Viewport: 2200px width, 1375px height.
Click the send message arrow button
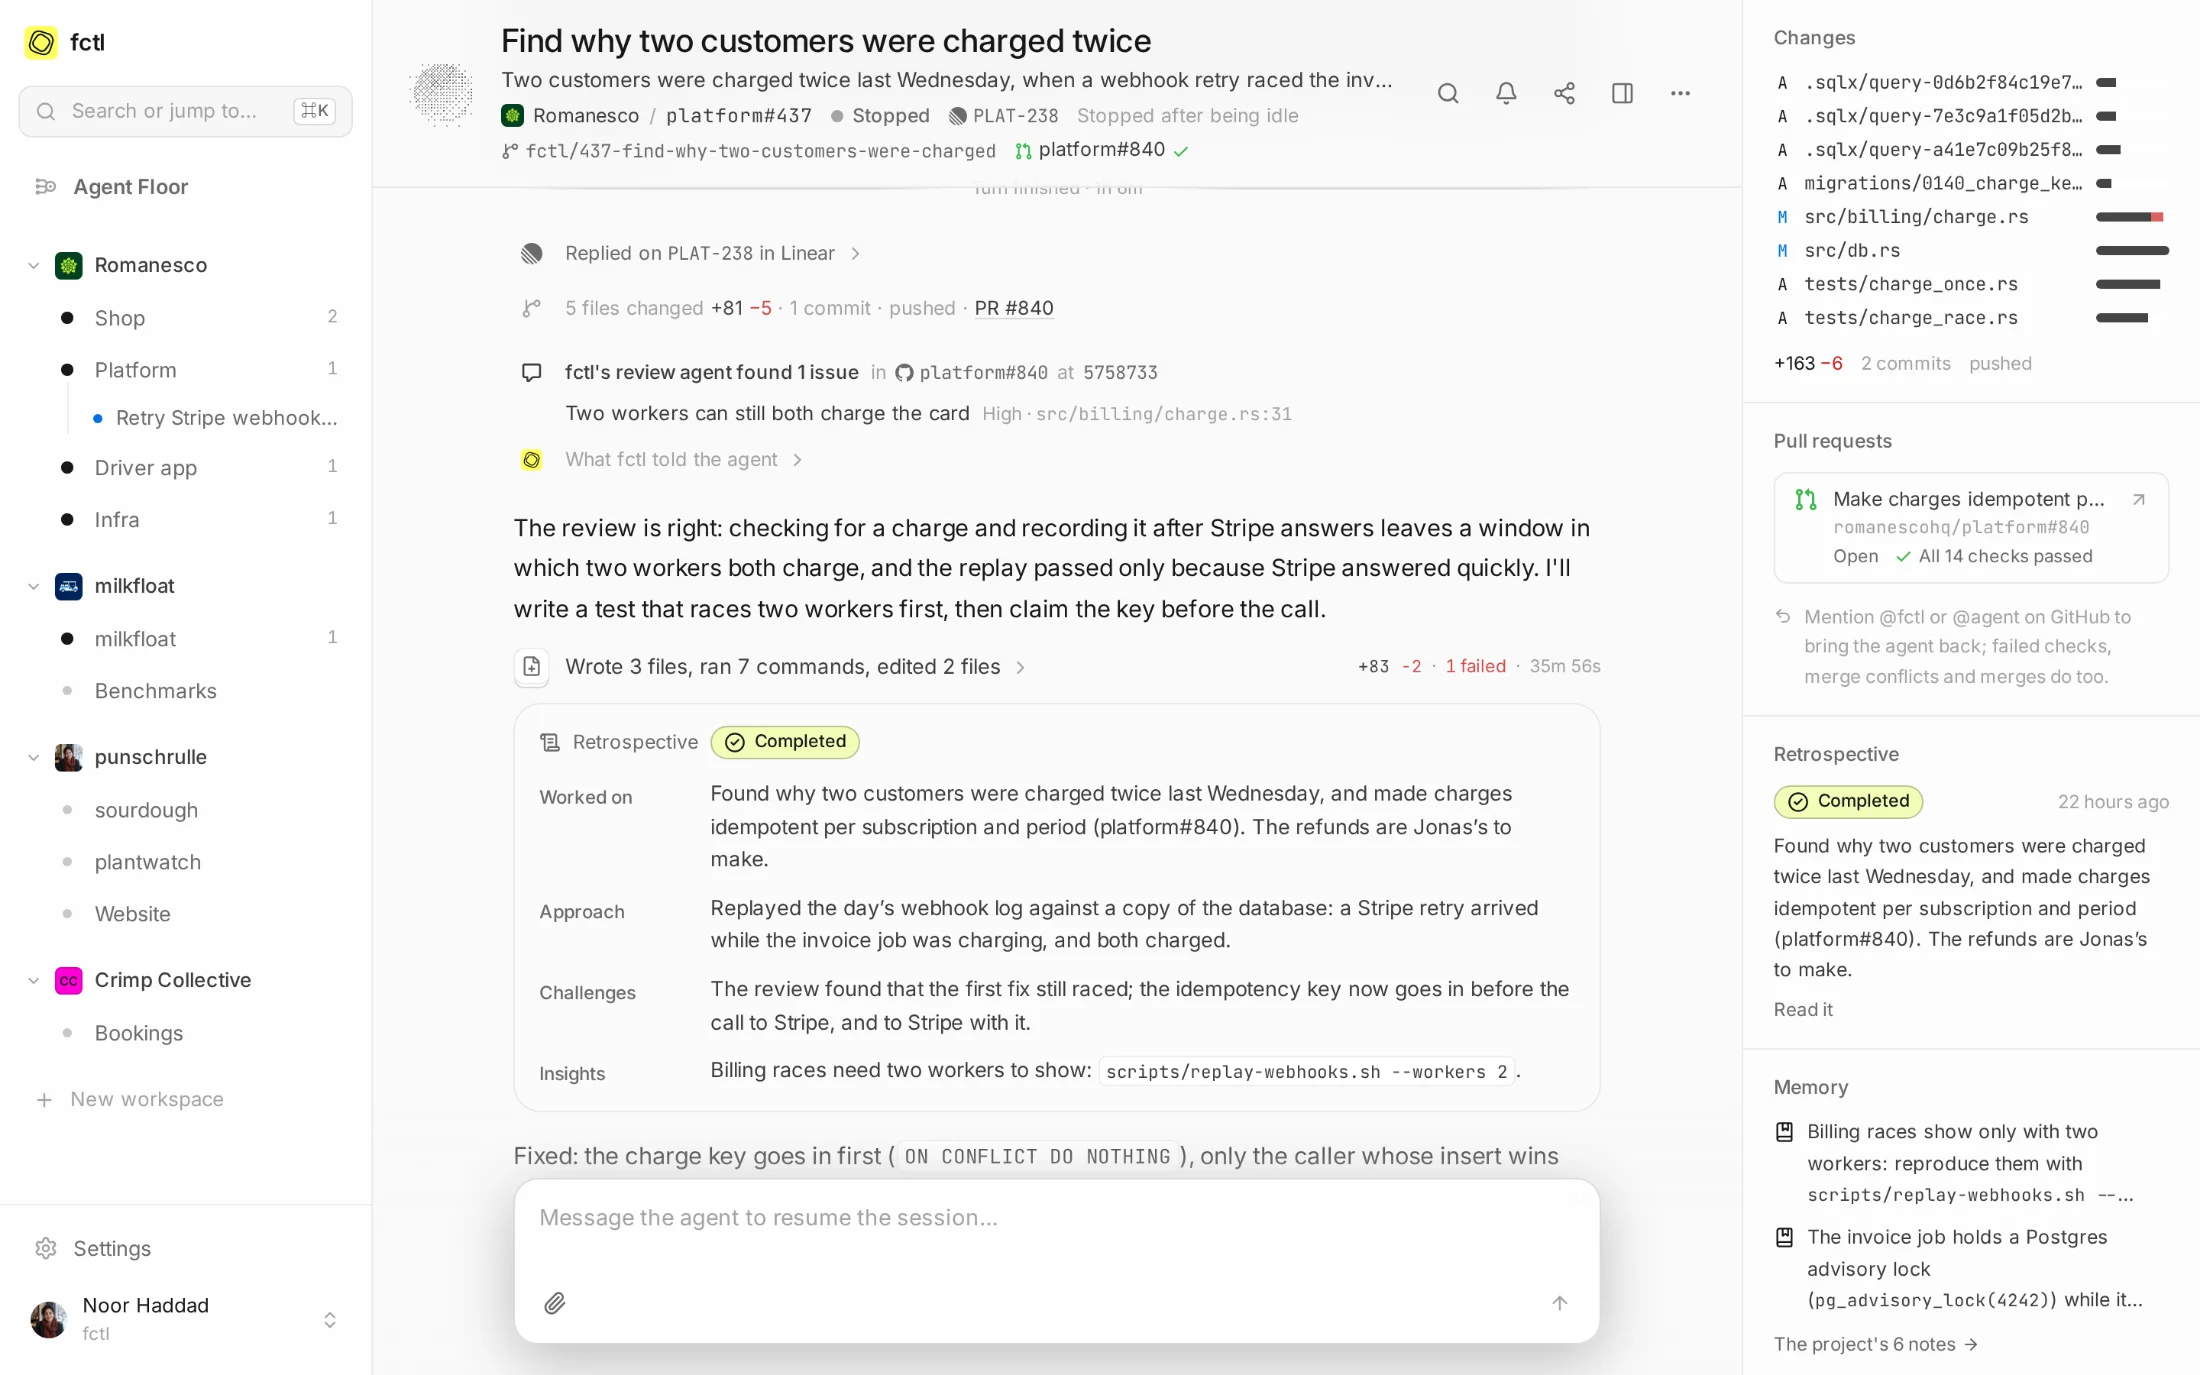click(1559, 1303)
